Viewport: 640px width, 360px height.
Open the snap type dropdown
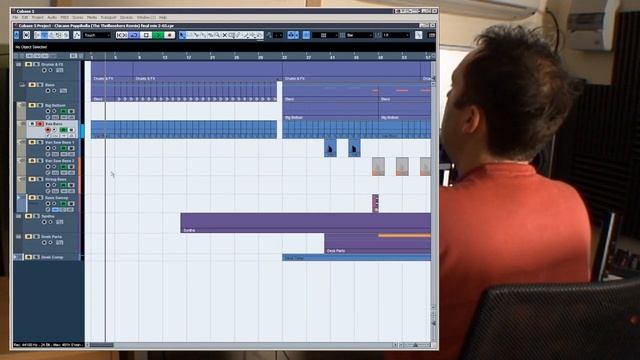click(324, 35)
